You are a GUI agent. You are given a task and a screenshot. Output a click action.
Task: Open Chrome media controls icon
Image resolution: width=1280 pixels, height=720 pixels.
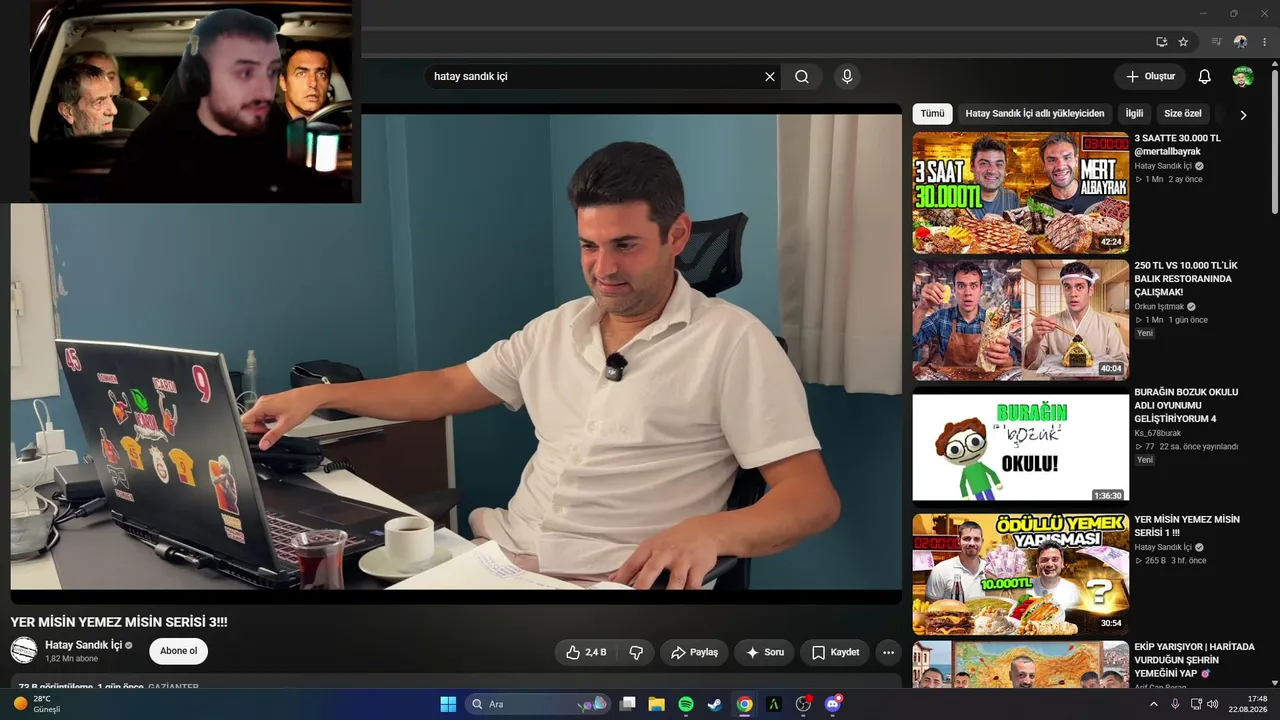click(1217, 42)
